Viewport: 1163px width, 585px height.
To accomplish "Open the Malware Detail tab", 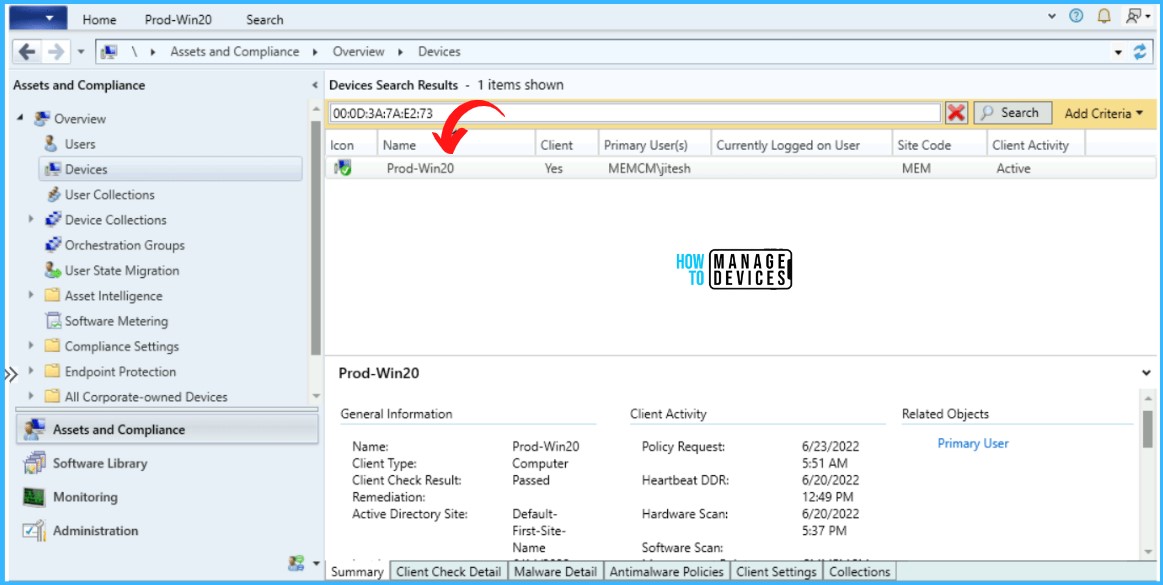I will pyautogui.click(x=556, y=572).
